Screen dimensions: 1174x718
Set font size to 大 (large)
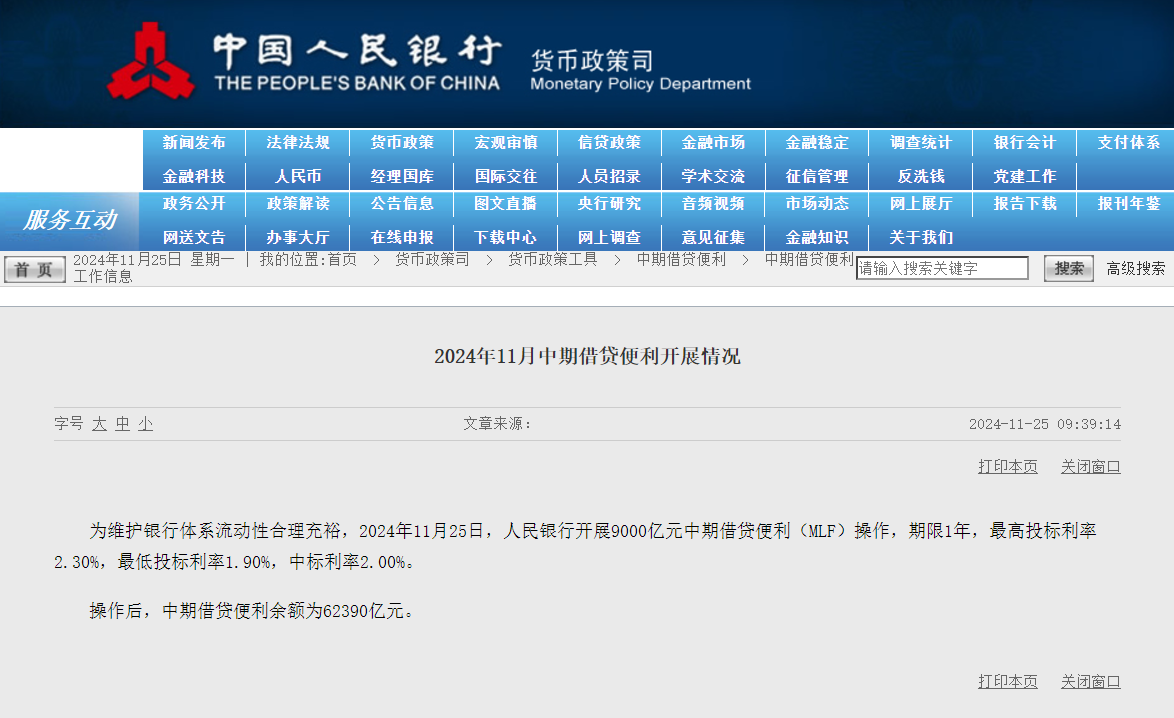[x=99, y=424]
